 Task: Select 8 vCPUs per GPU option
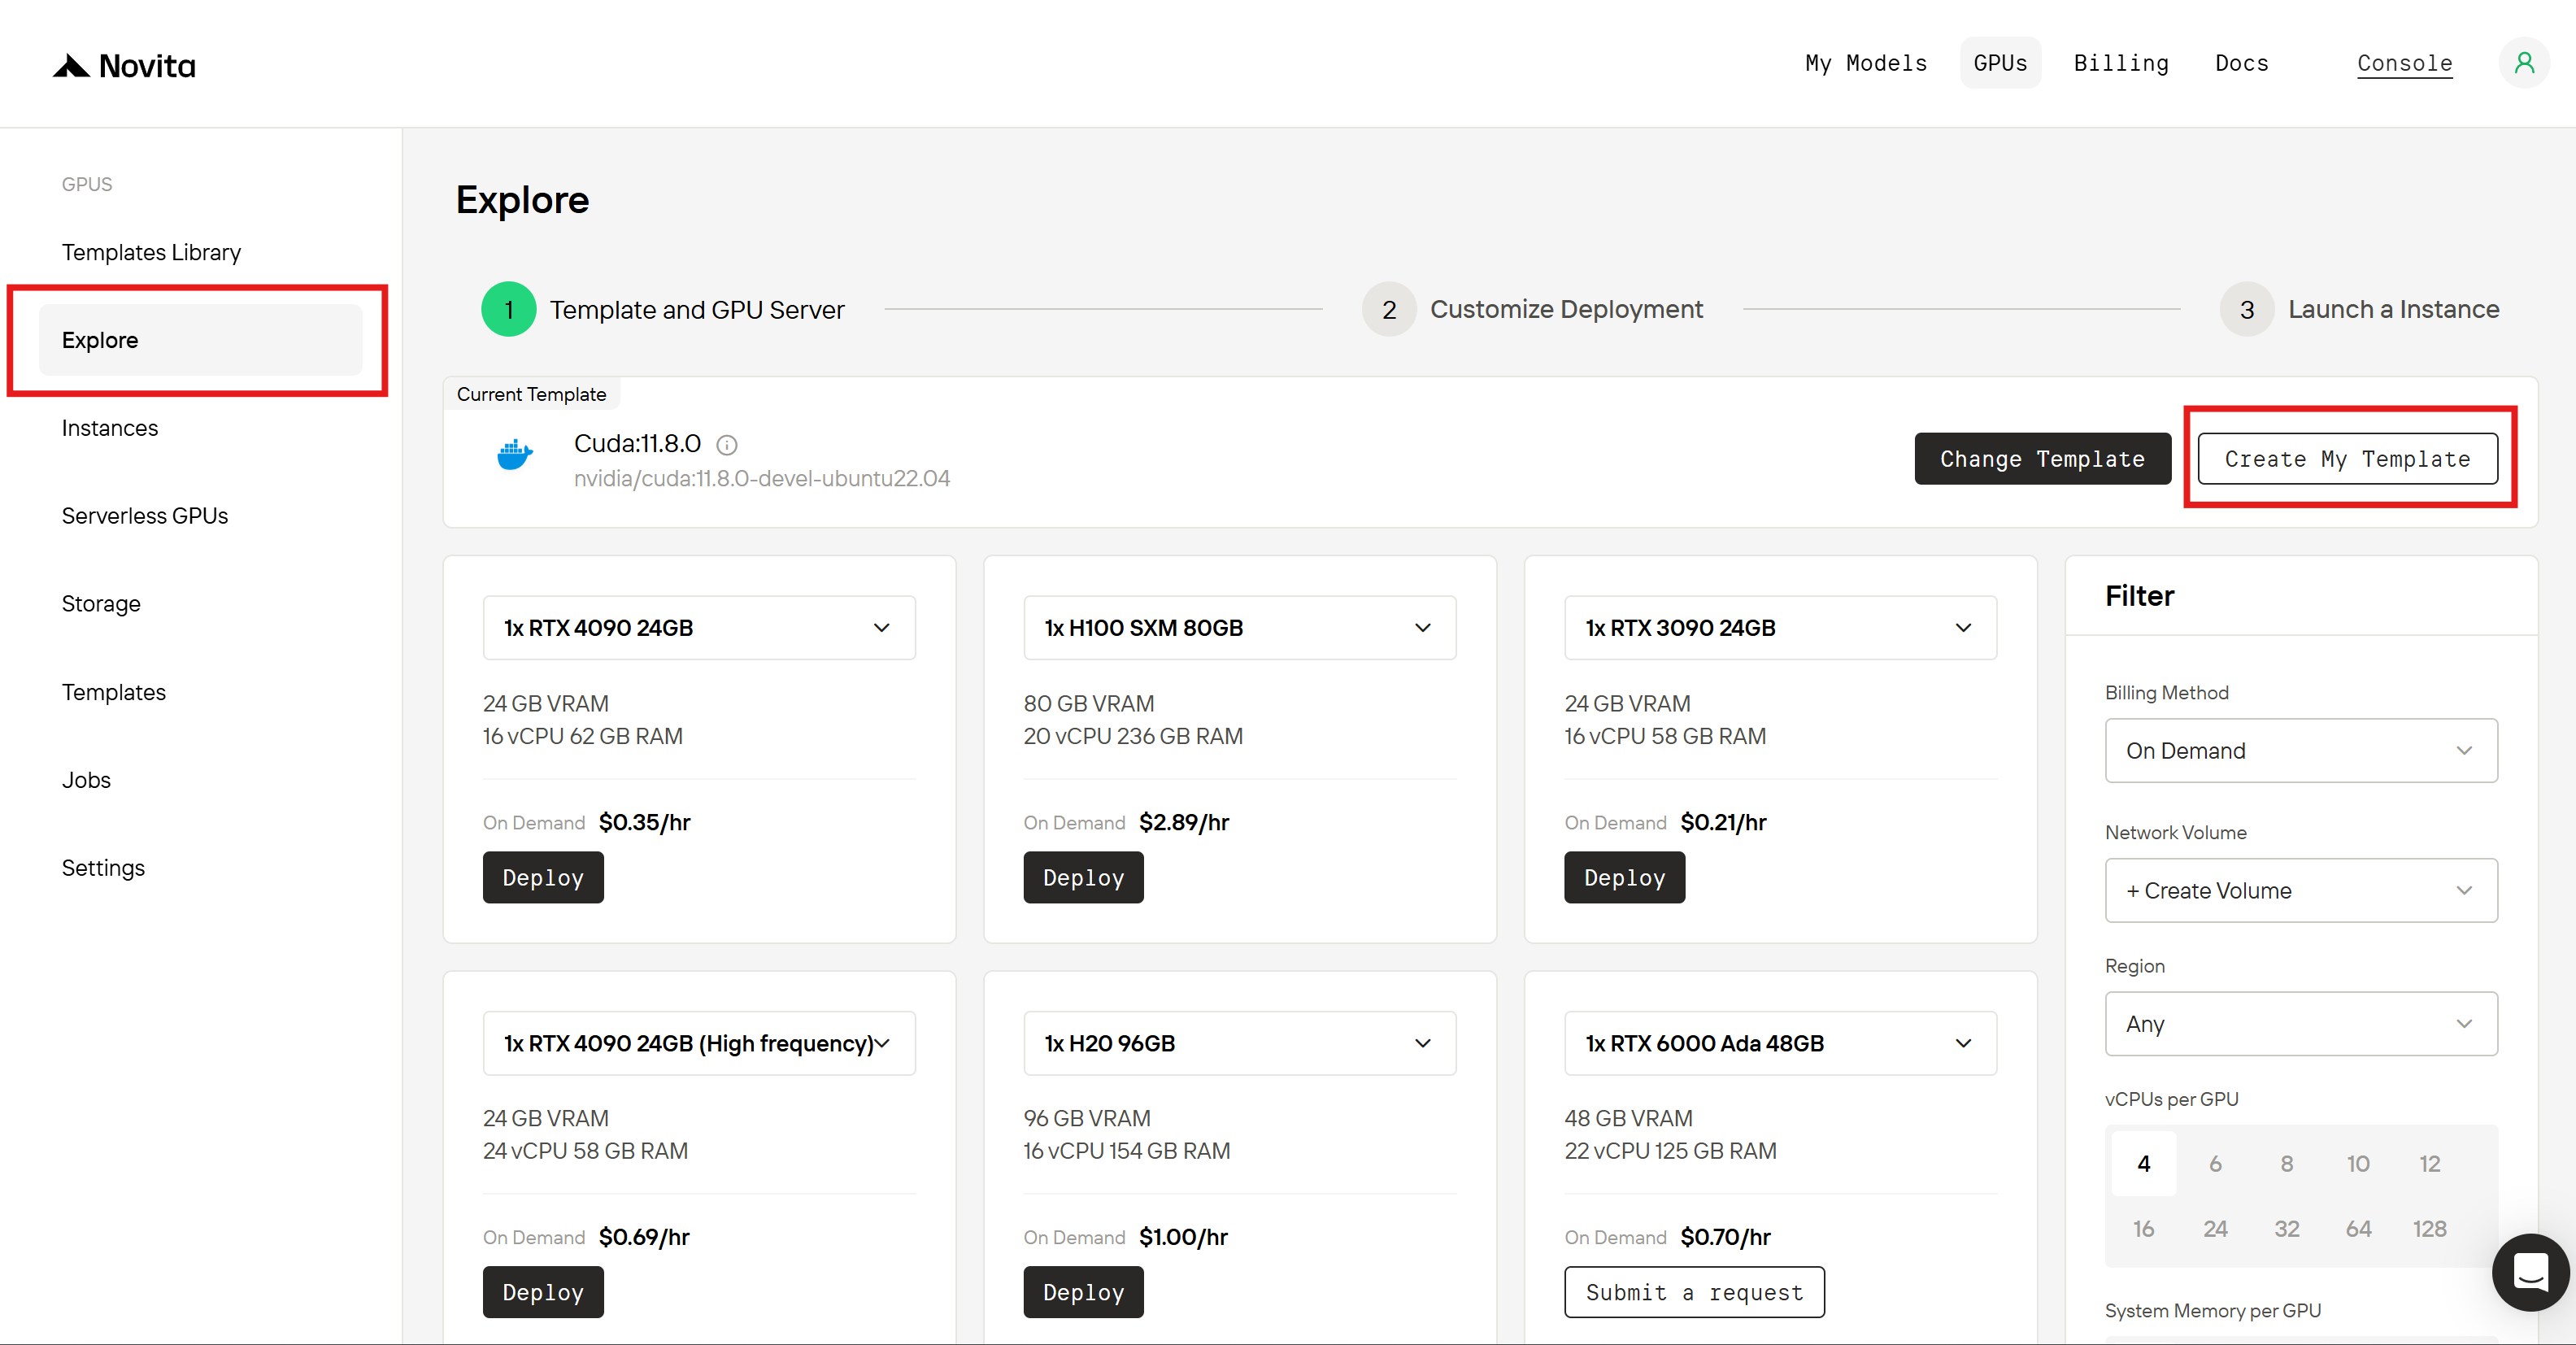coord(2286,1164)
